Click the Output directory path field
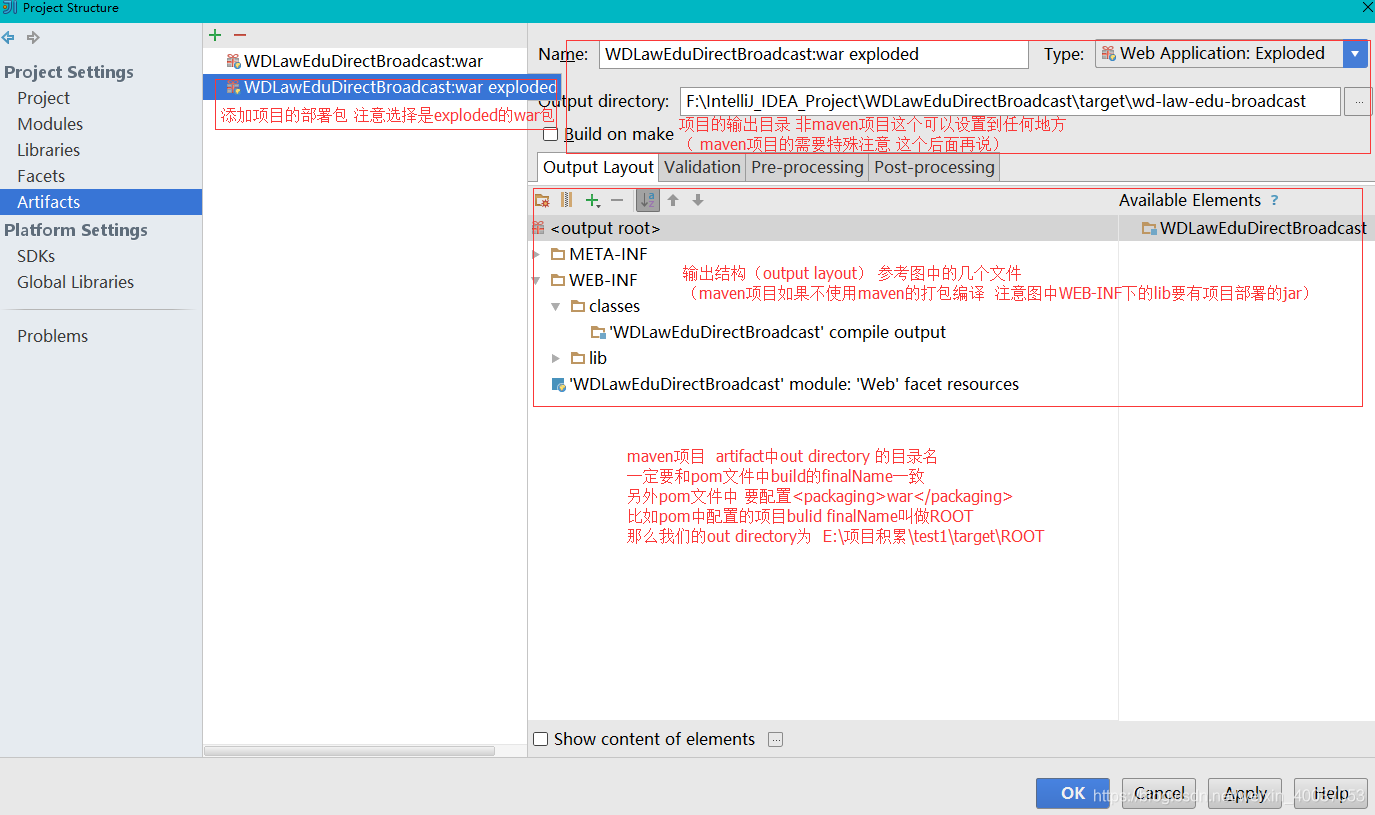This screenshot has height=815, width=1375. coord(1010,101)
